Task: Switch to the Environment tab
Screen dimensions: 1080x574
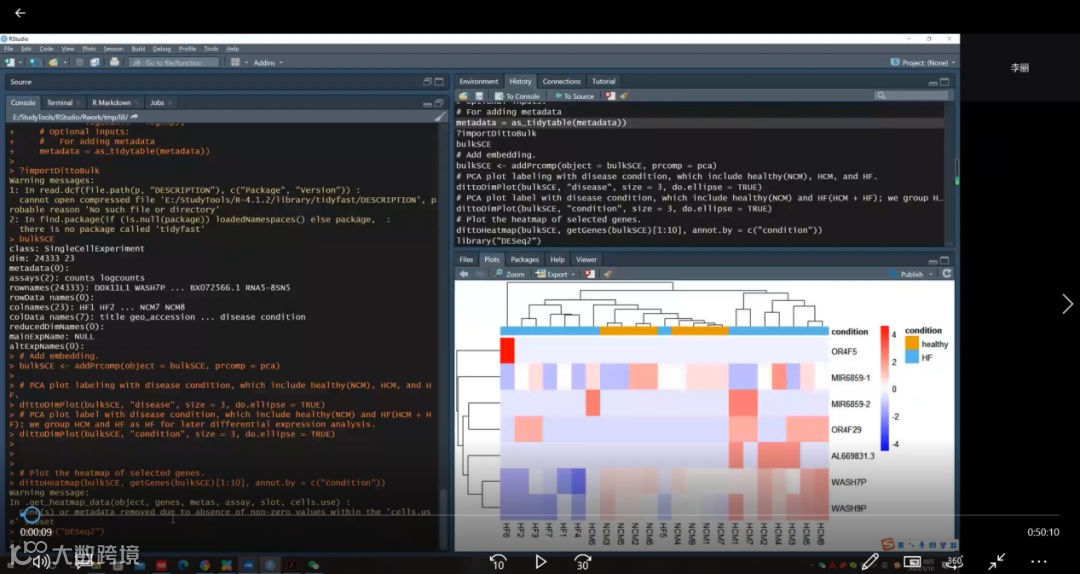Action: (x=479, y=81)
